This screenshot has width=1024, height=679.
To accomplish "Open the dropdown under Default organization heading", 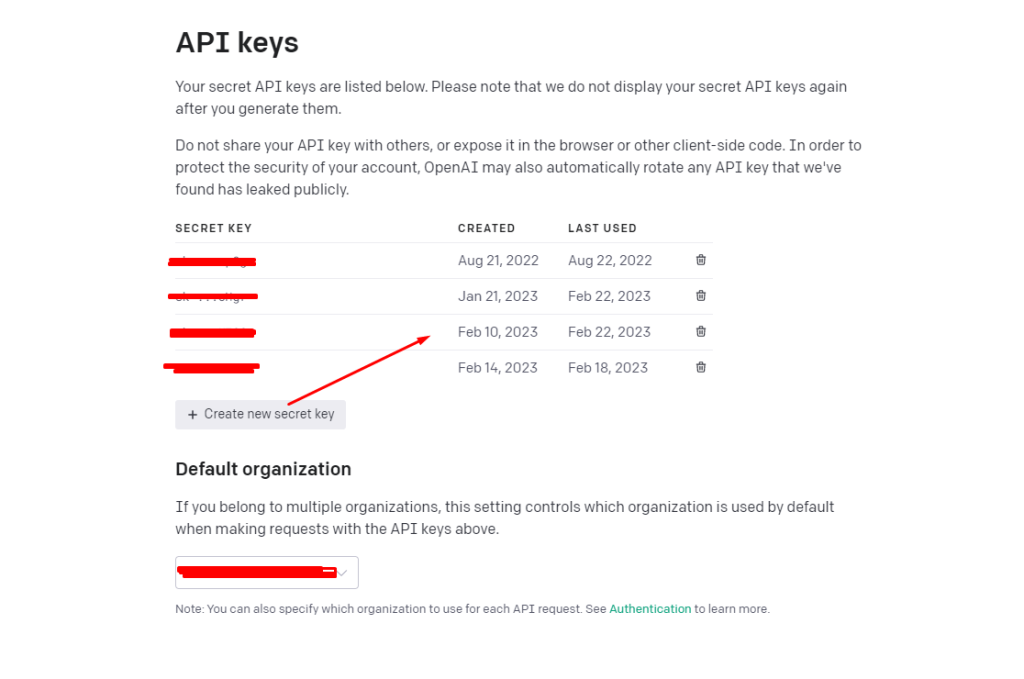I will coord(266,572).
